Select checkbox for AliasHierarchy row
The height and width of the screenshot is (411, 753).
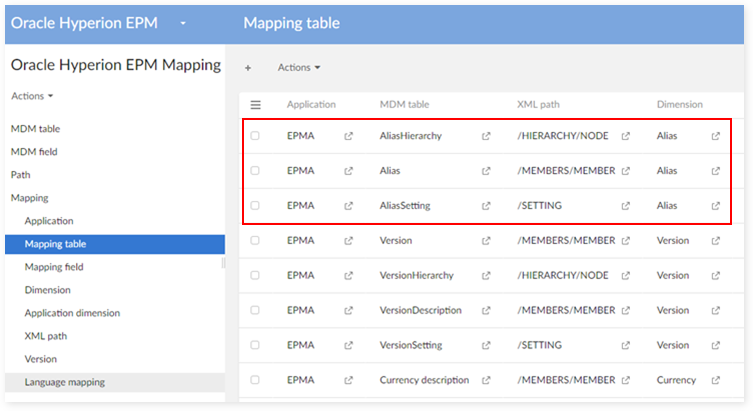tap(255, 136)
